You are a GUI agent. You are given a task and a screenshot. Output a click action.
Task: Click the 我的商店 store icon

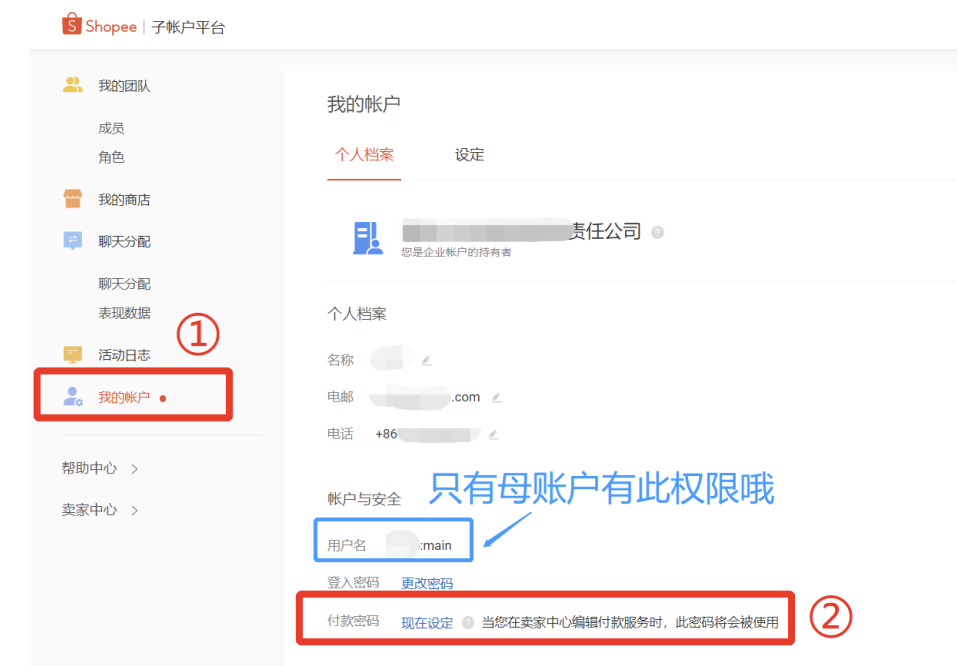point(72,198)
